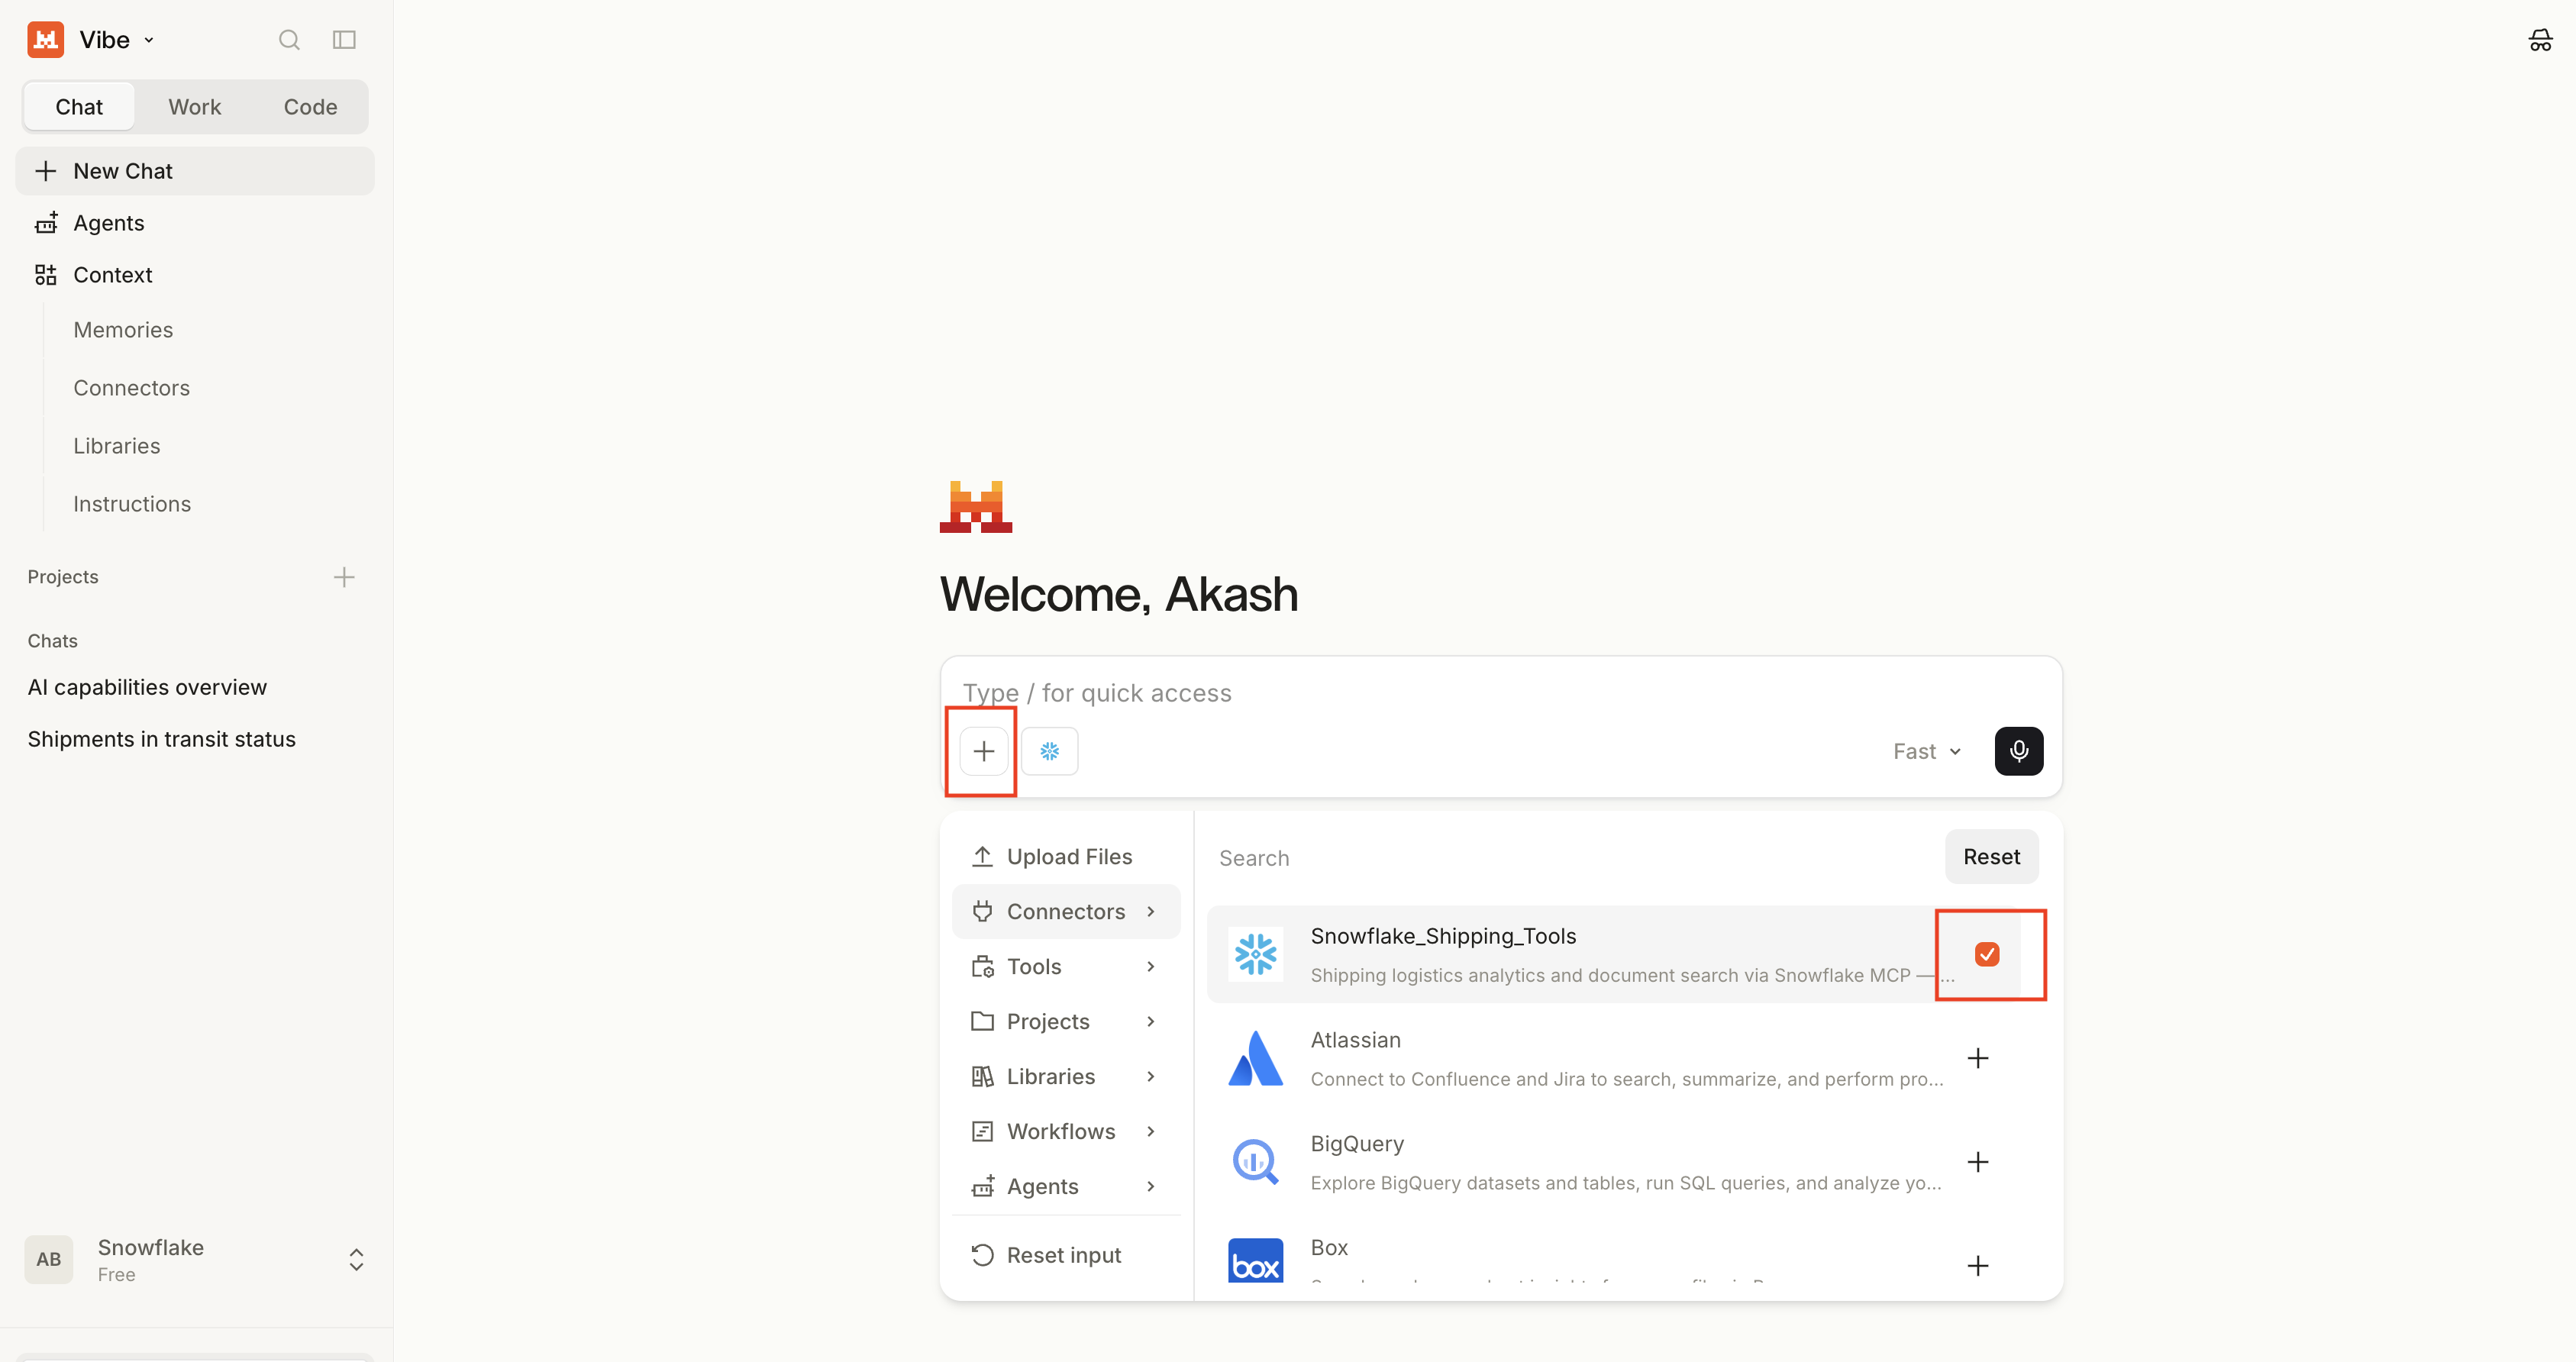Click the AB avatar

point(49,1259)
